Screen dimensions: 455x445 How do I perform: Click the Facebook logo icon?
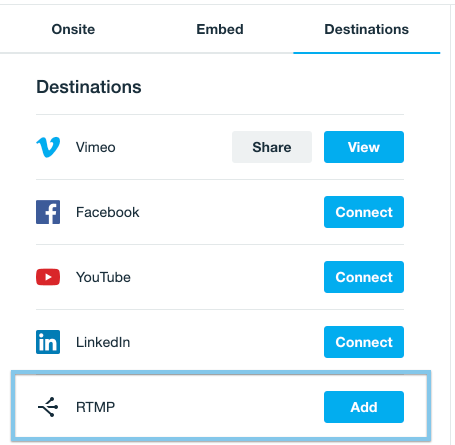pos(48,212)
